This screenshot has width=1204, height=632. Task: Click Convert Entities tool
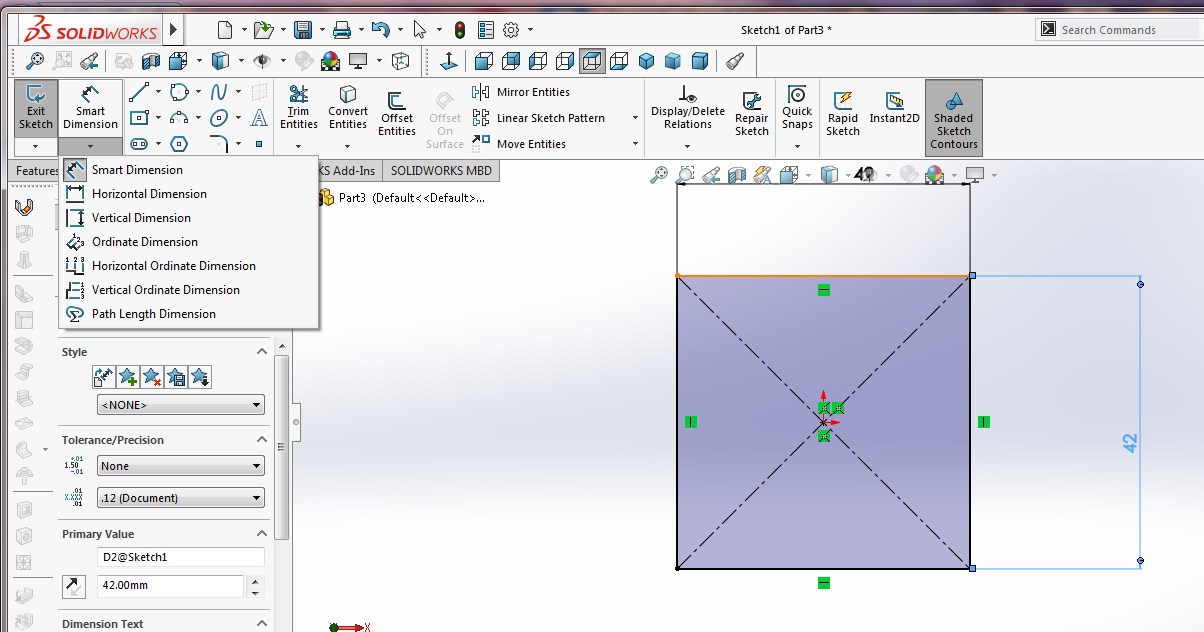pyautogui.click(x=348, y=108)
